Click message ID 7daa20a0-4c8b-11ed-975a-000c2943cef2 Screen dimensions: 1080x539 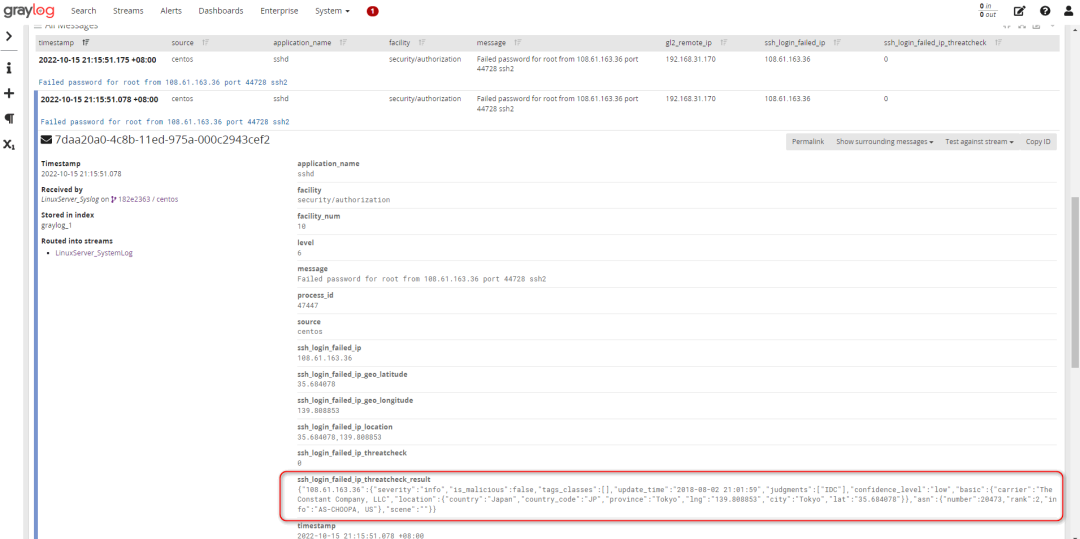pyautogui.click(x=162, y=140)
